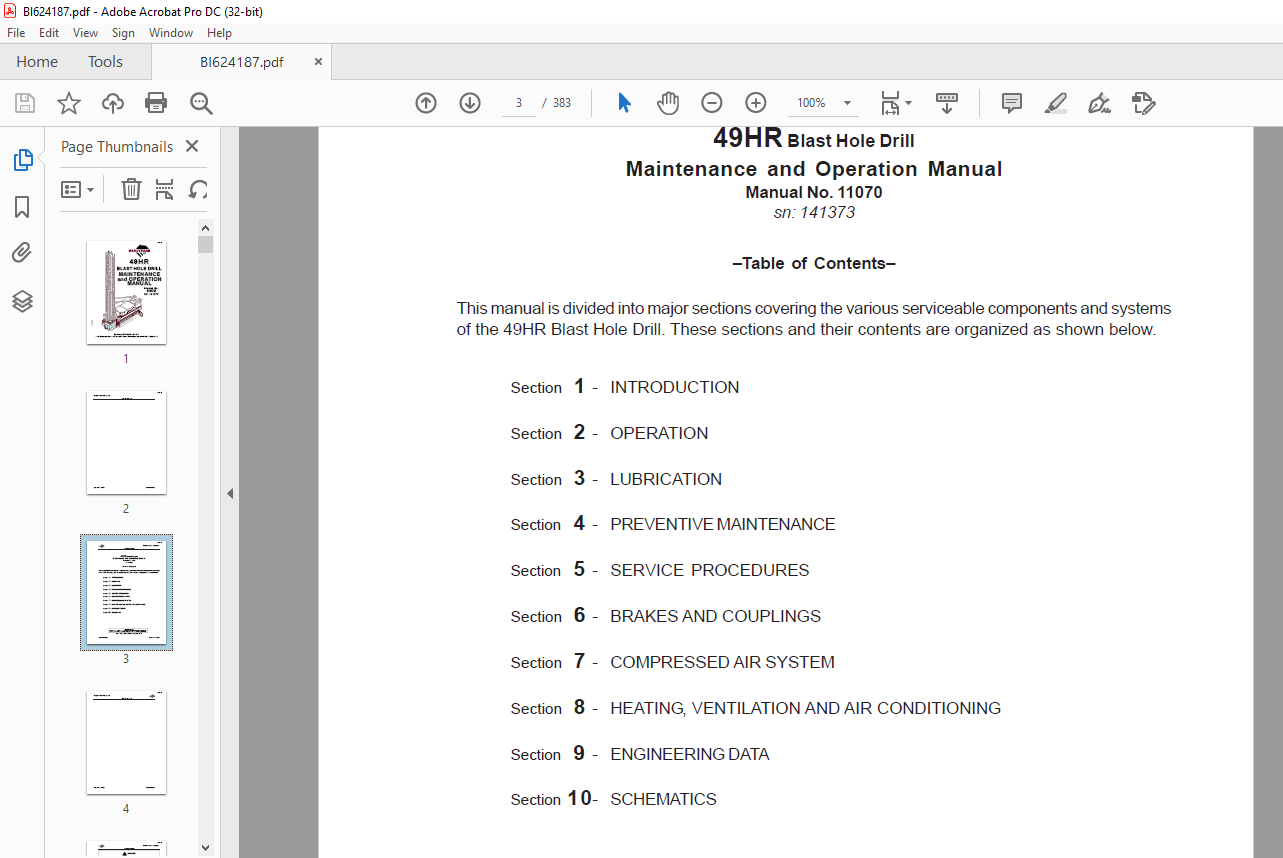Open Page Thumbnails sidebar icon

[x=22, y=160]
